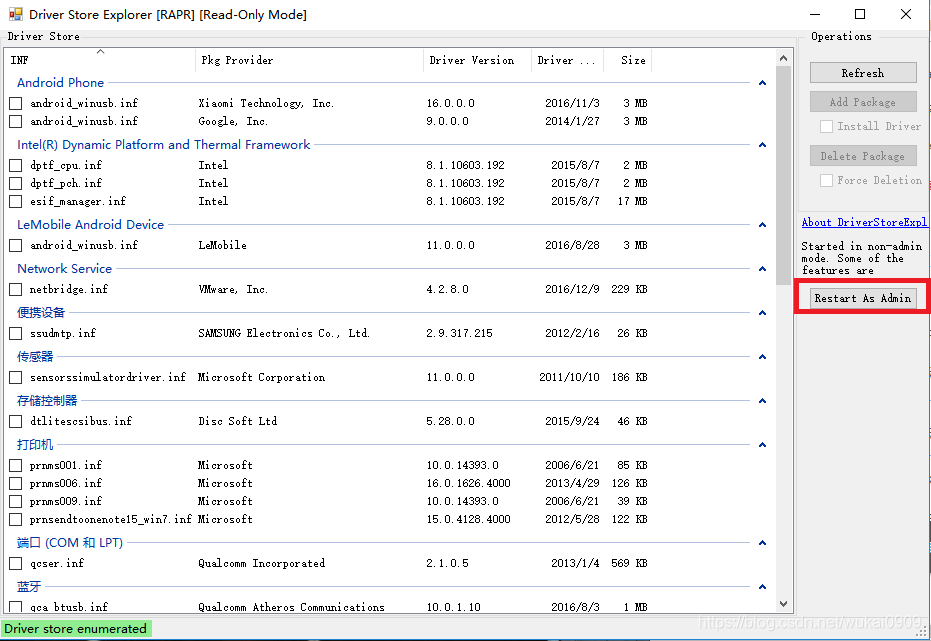Image resolution: width=931 pixels, height=641 pixels.
Task: Check the prnms006.inf checkbox
Action: coord(16,483)
